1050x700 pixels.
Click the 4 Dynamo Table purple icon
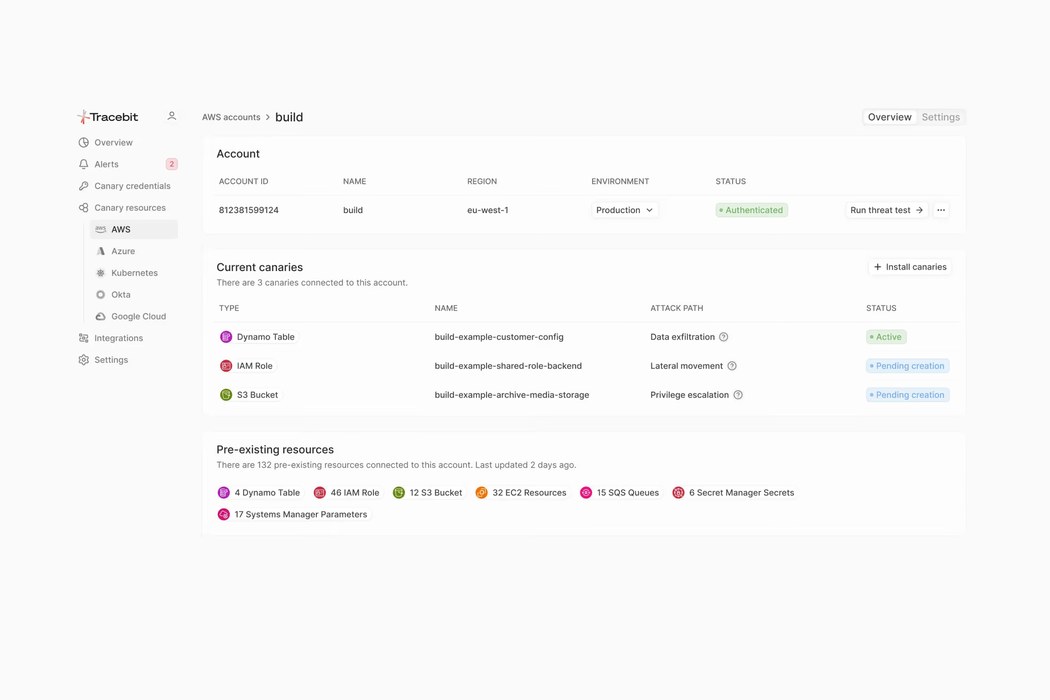click(x=224, y=492)
